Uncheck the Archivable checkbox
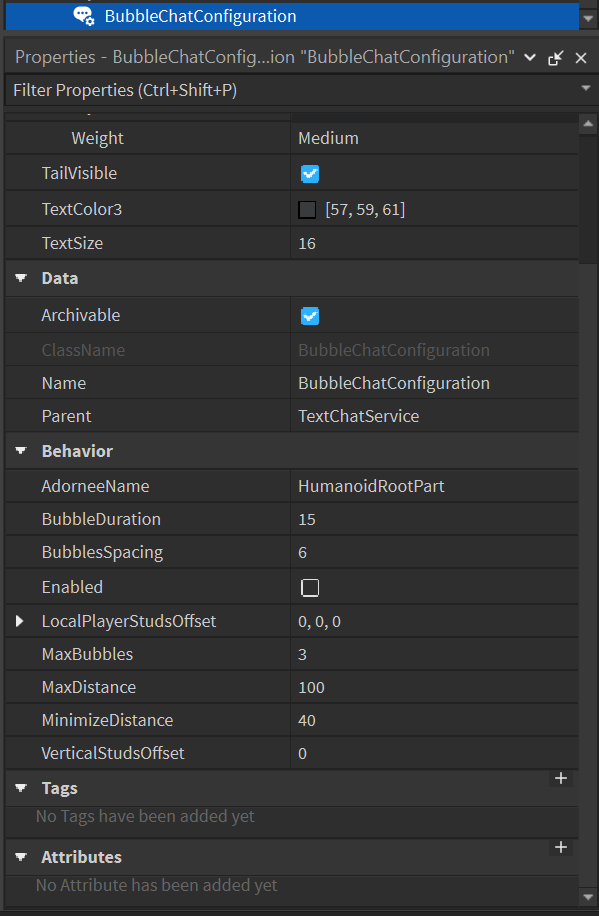 point(310,314)
